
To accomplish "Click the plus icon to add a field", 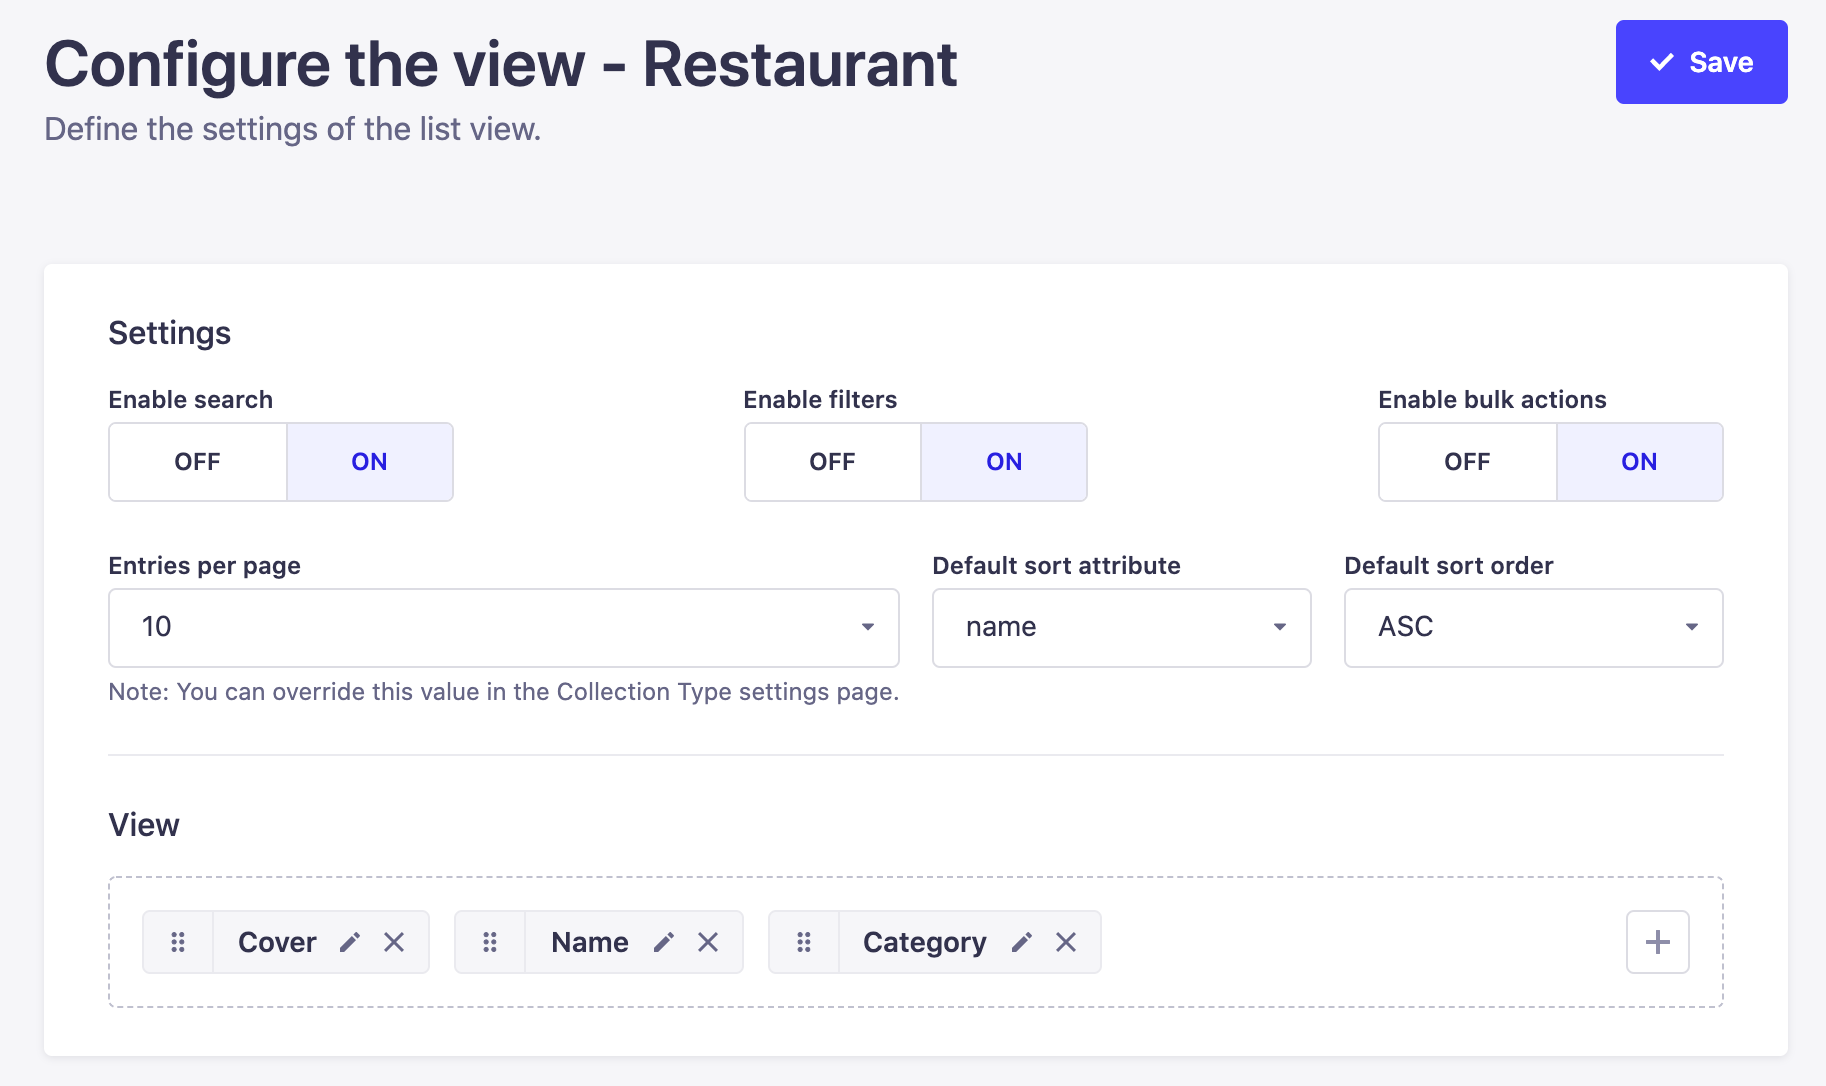I will tap(1657, 941).
